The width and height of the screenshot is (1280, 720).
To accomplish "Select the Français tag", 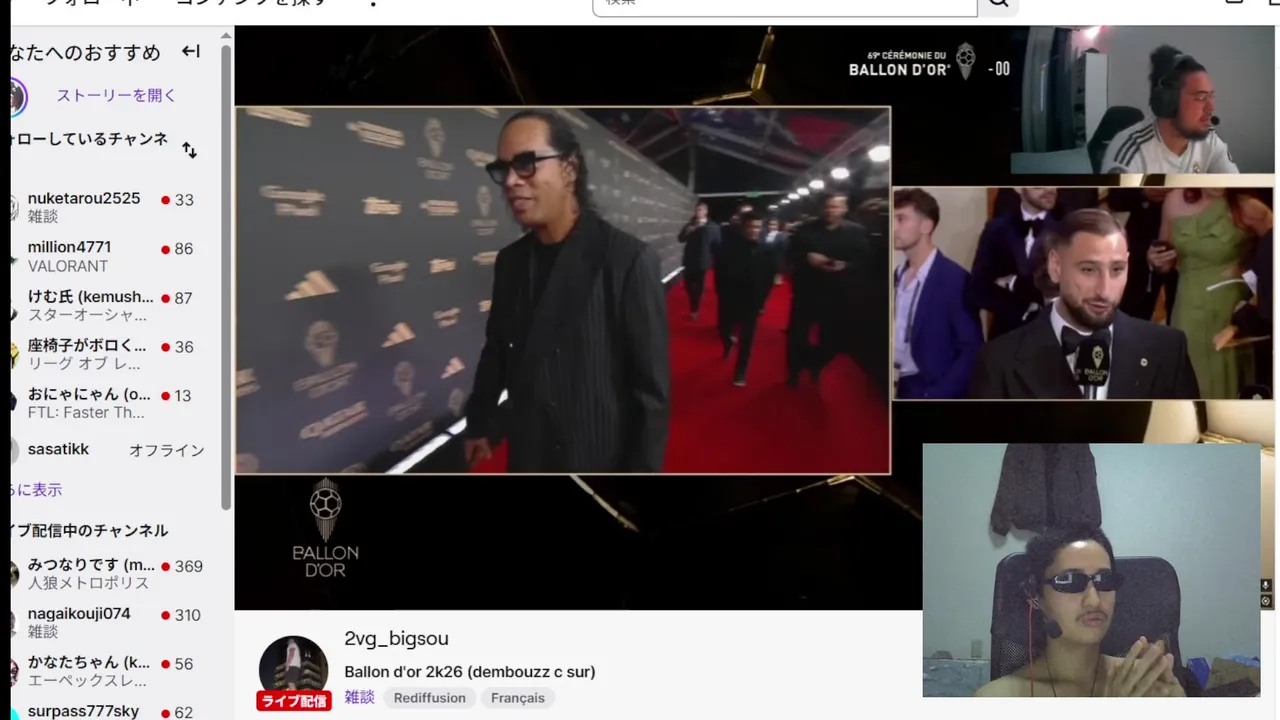I will click(x=518, y=698).
